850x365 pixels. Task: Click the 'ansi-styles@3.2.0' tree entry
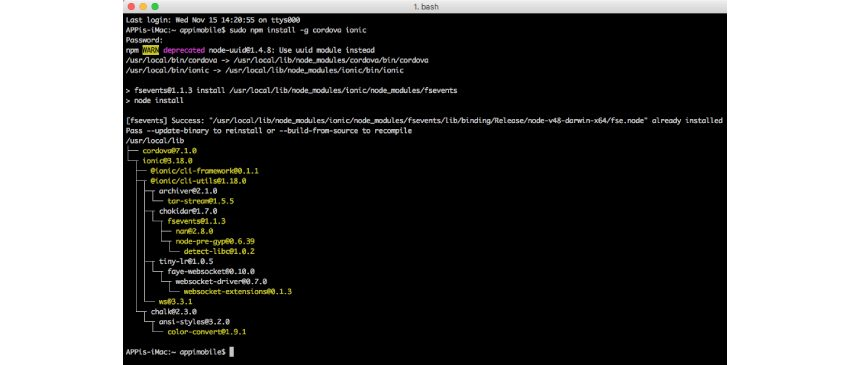tap(194, 322)
